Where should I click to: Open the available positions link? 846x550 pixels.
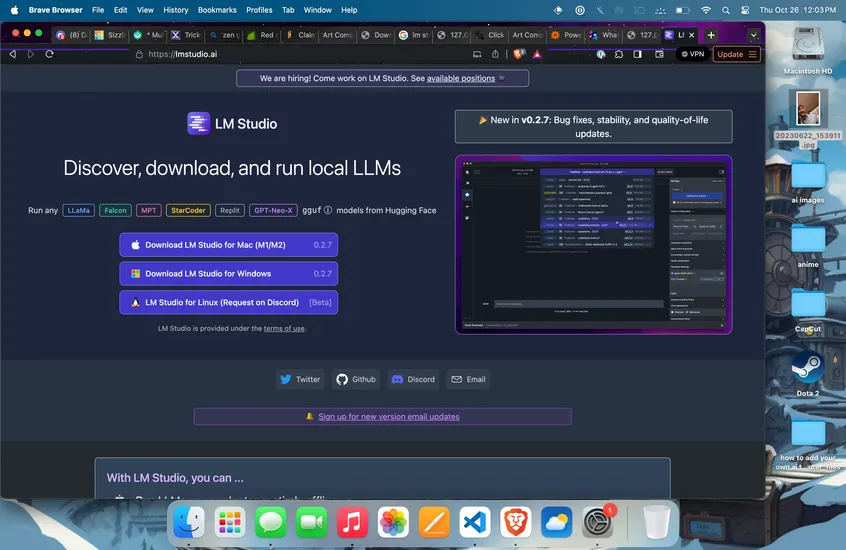(x=461, y=78)
